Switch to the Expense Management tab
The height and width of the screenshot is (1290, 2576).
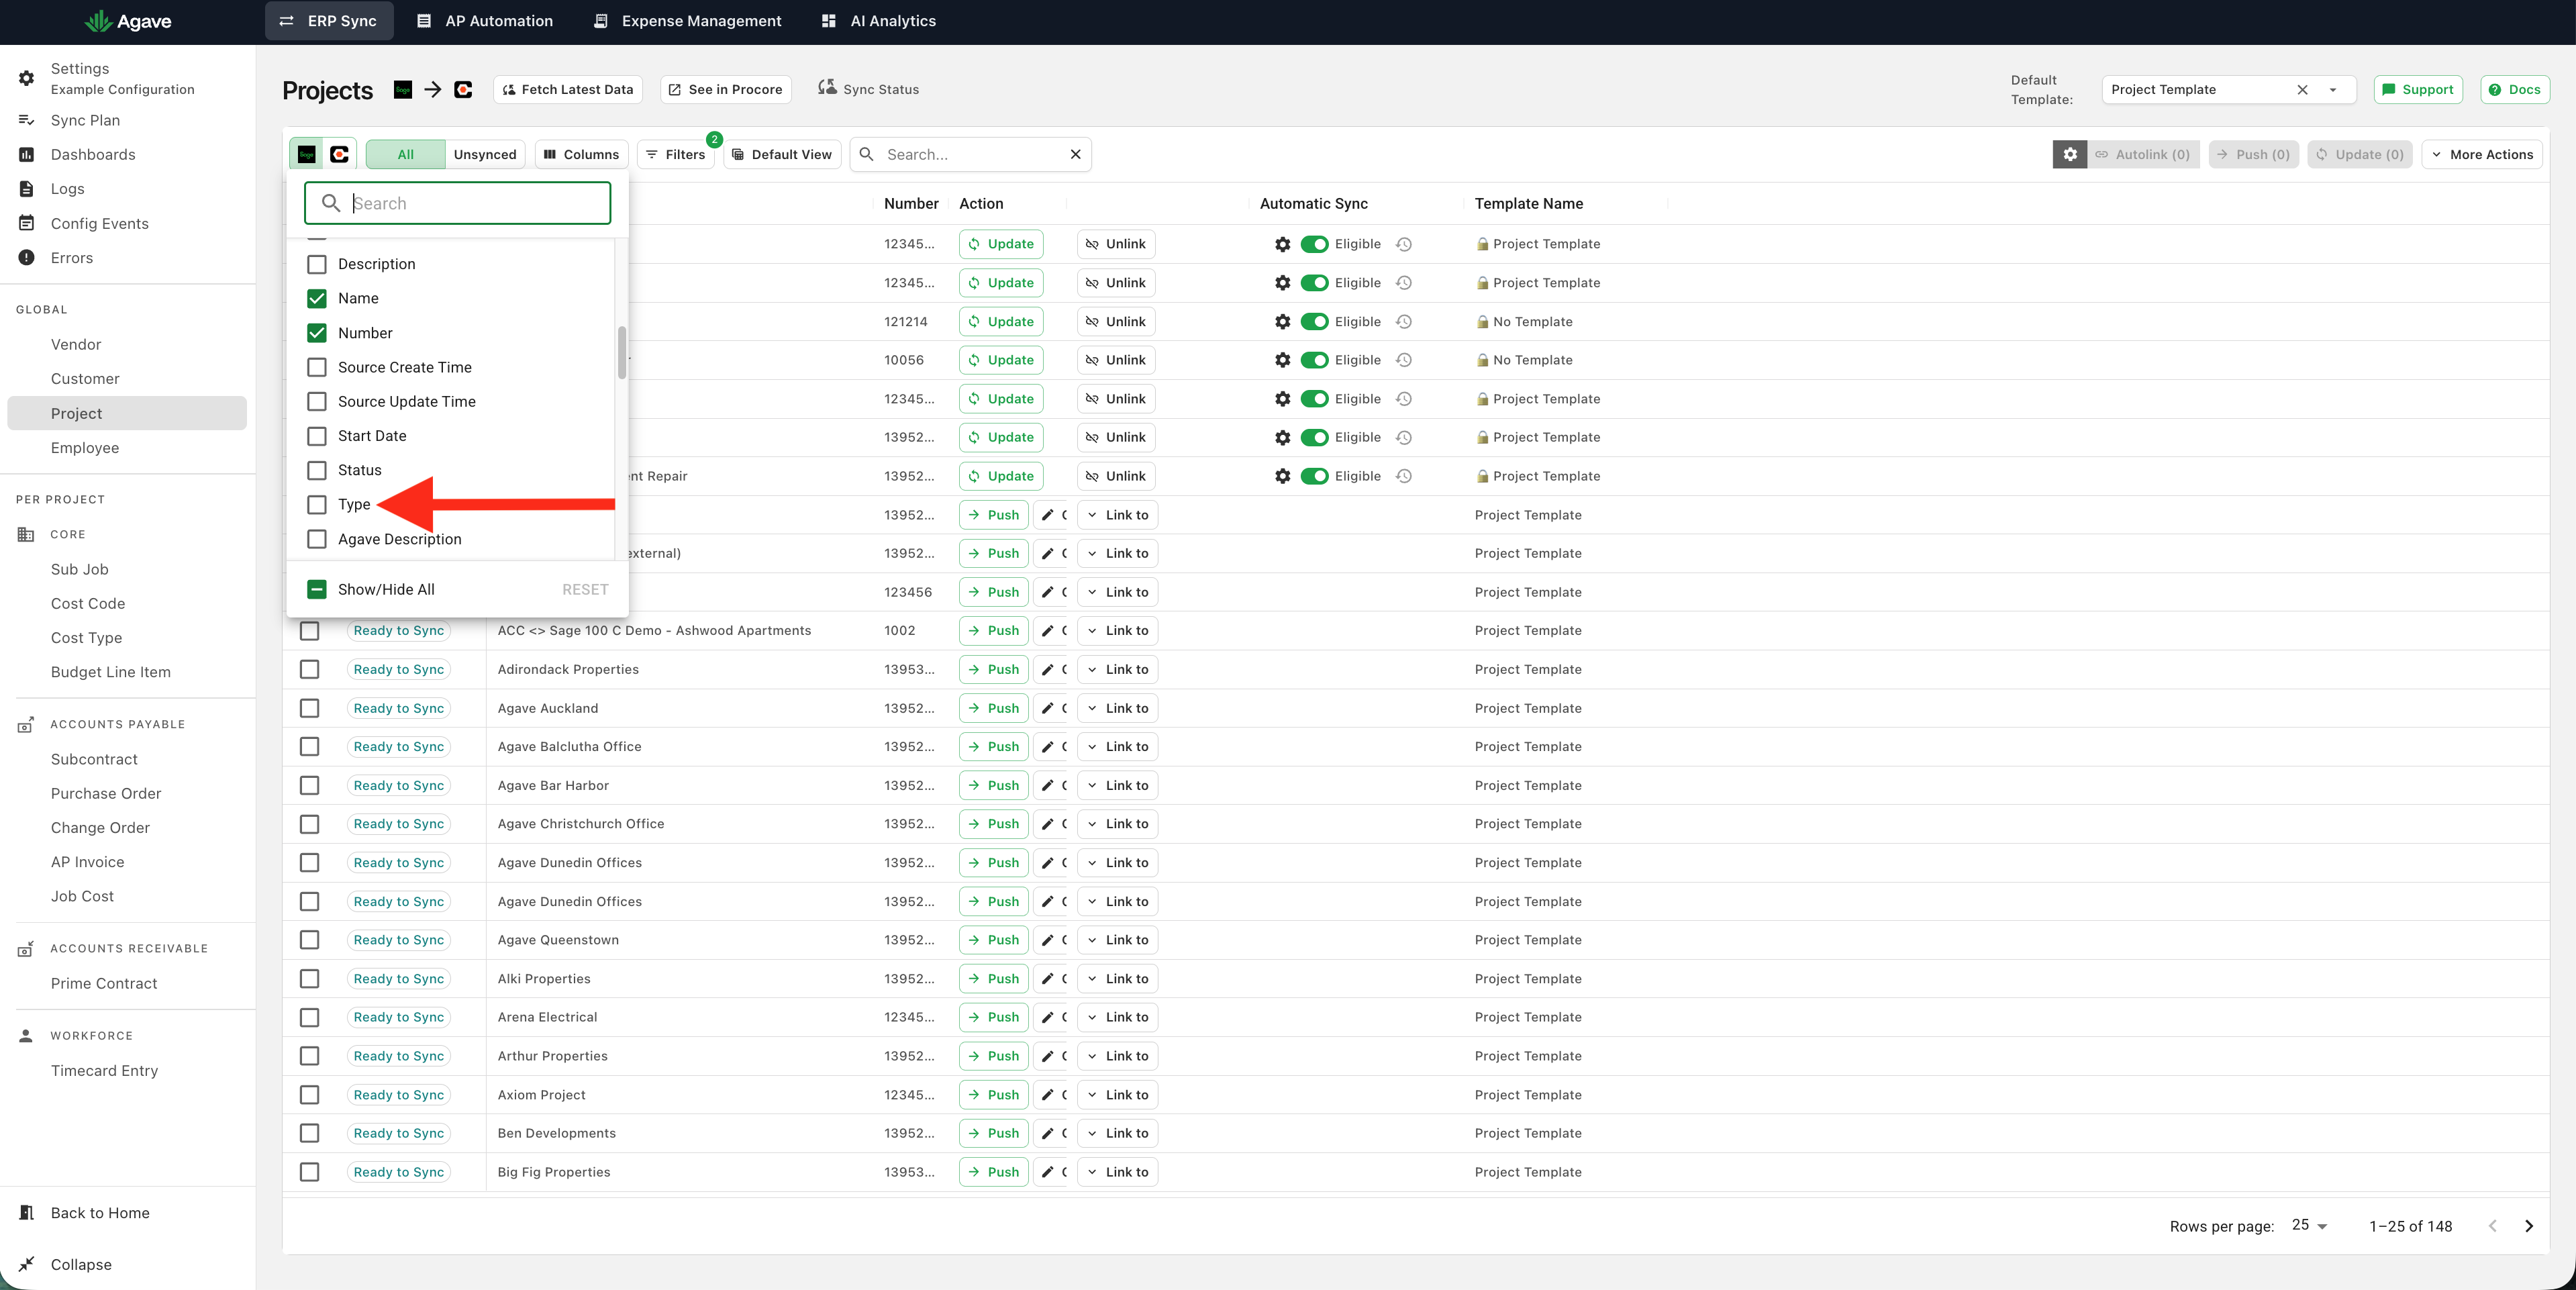(x=687, y=21)
